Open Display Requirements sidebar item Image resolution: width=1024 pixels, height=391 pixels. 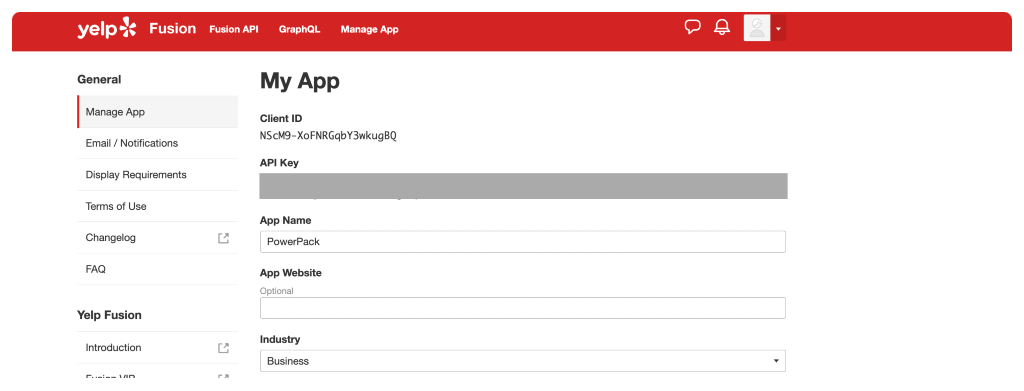tap(157, 175)
